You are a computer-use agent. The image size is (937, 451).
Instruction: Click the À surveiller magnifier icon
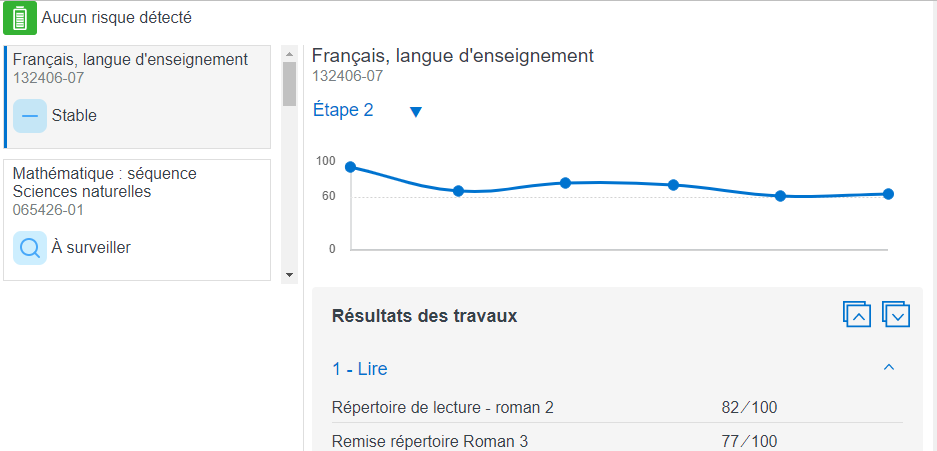(x=30, y=247)
